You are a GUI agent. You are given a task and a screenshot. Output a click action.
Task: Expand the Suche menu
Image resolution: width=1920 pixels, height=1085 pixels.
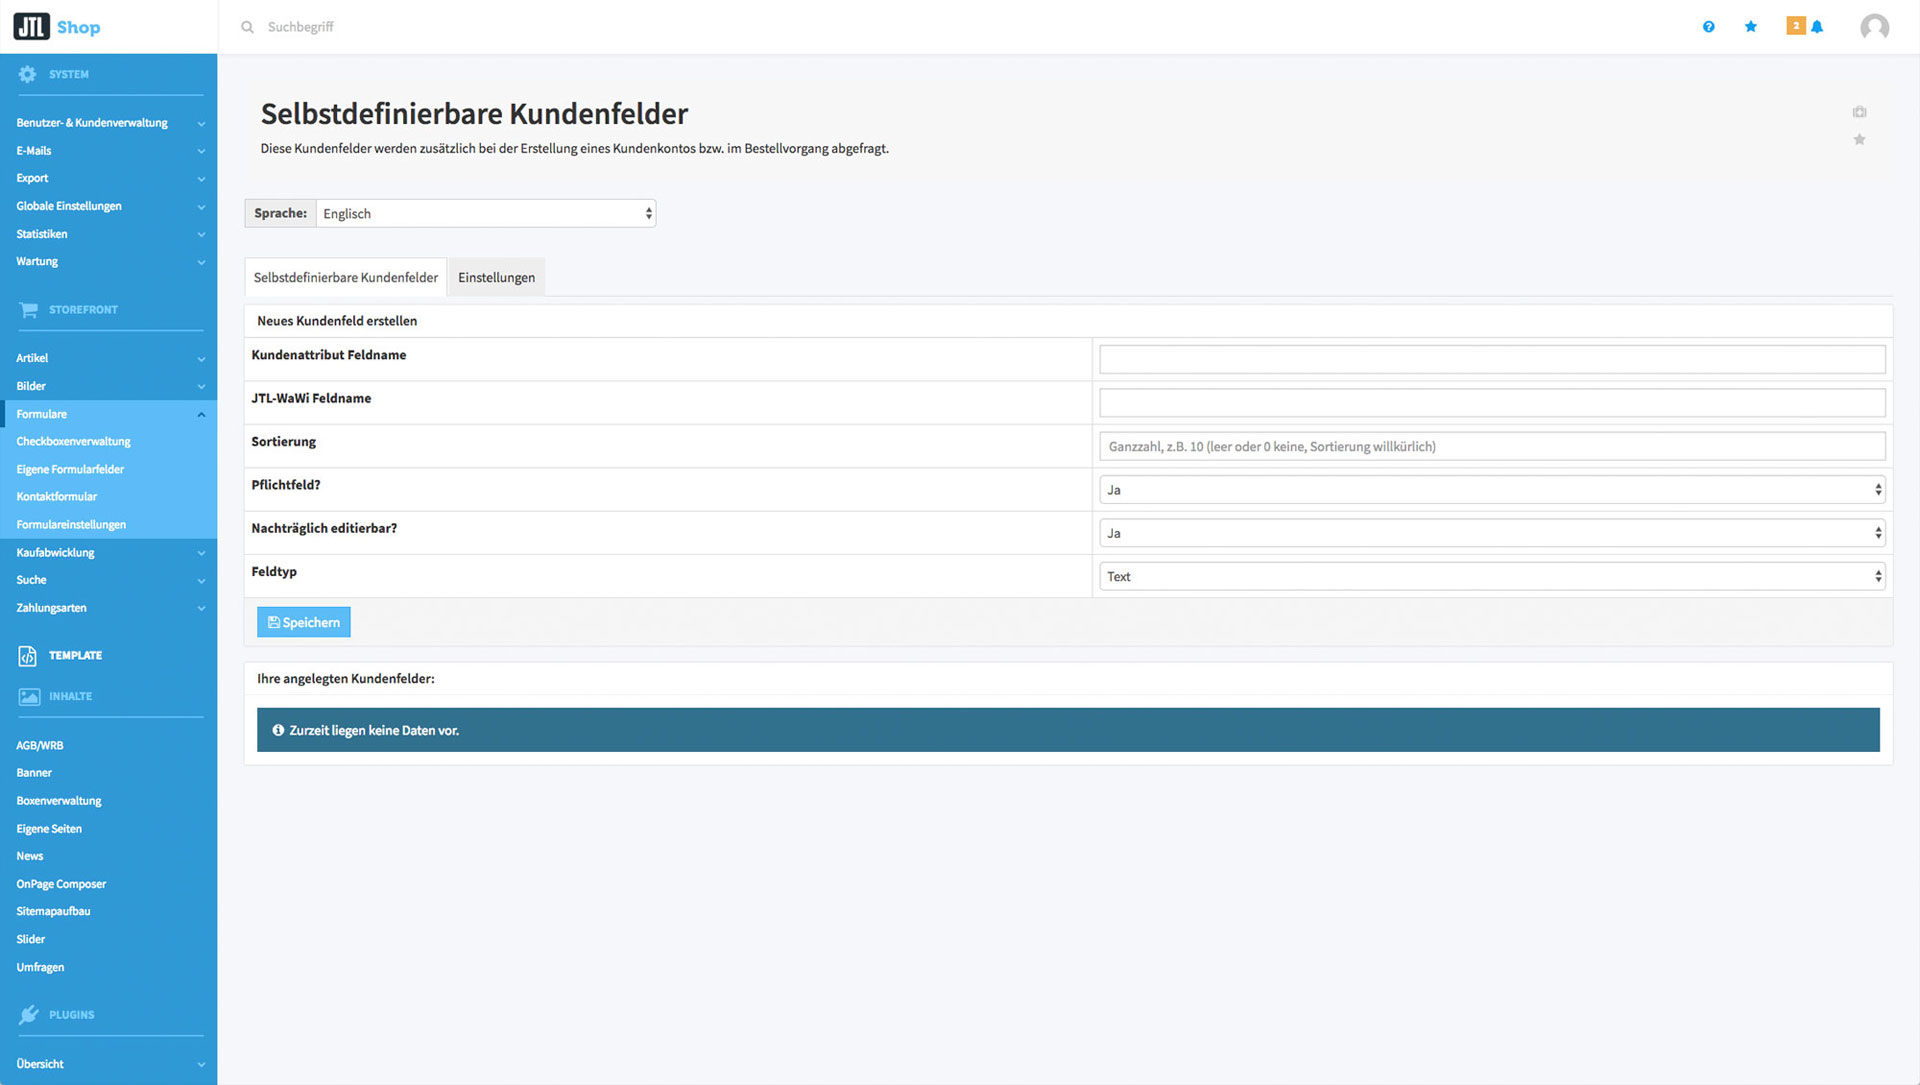pyautogui.click(x=108, y=580)
